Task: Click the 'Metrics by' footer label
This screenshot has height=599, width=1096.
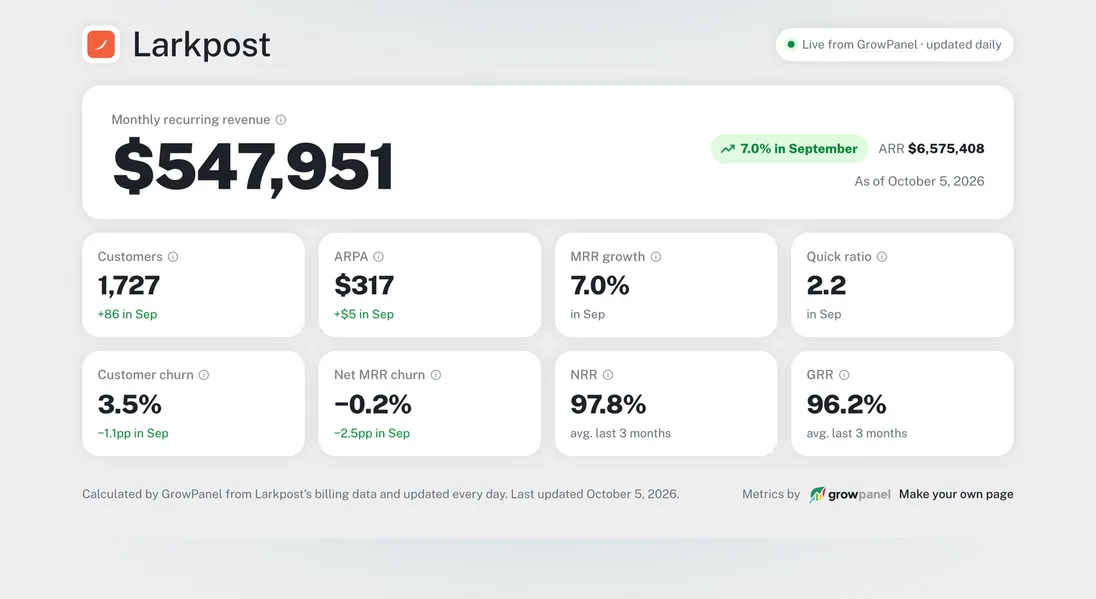Action: pos(771,494)
